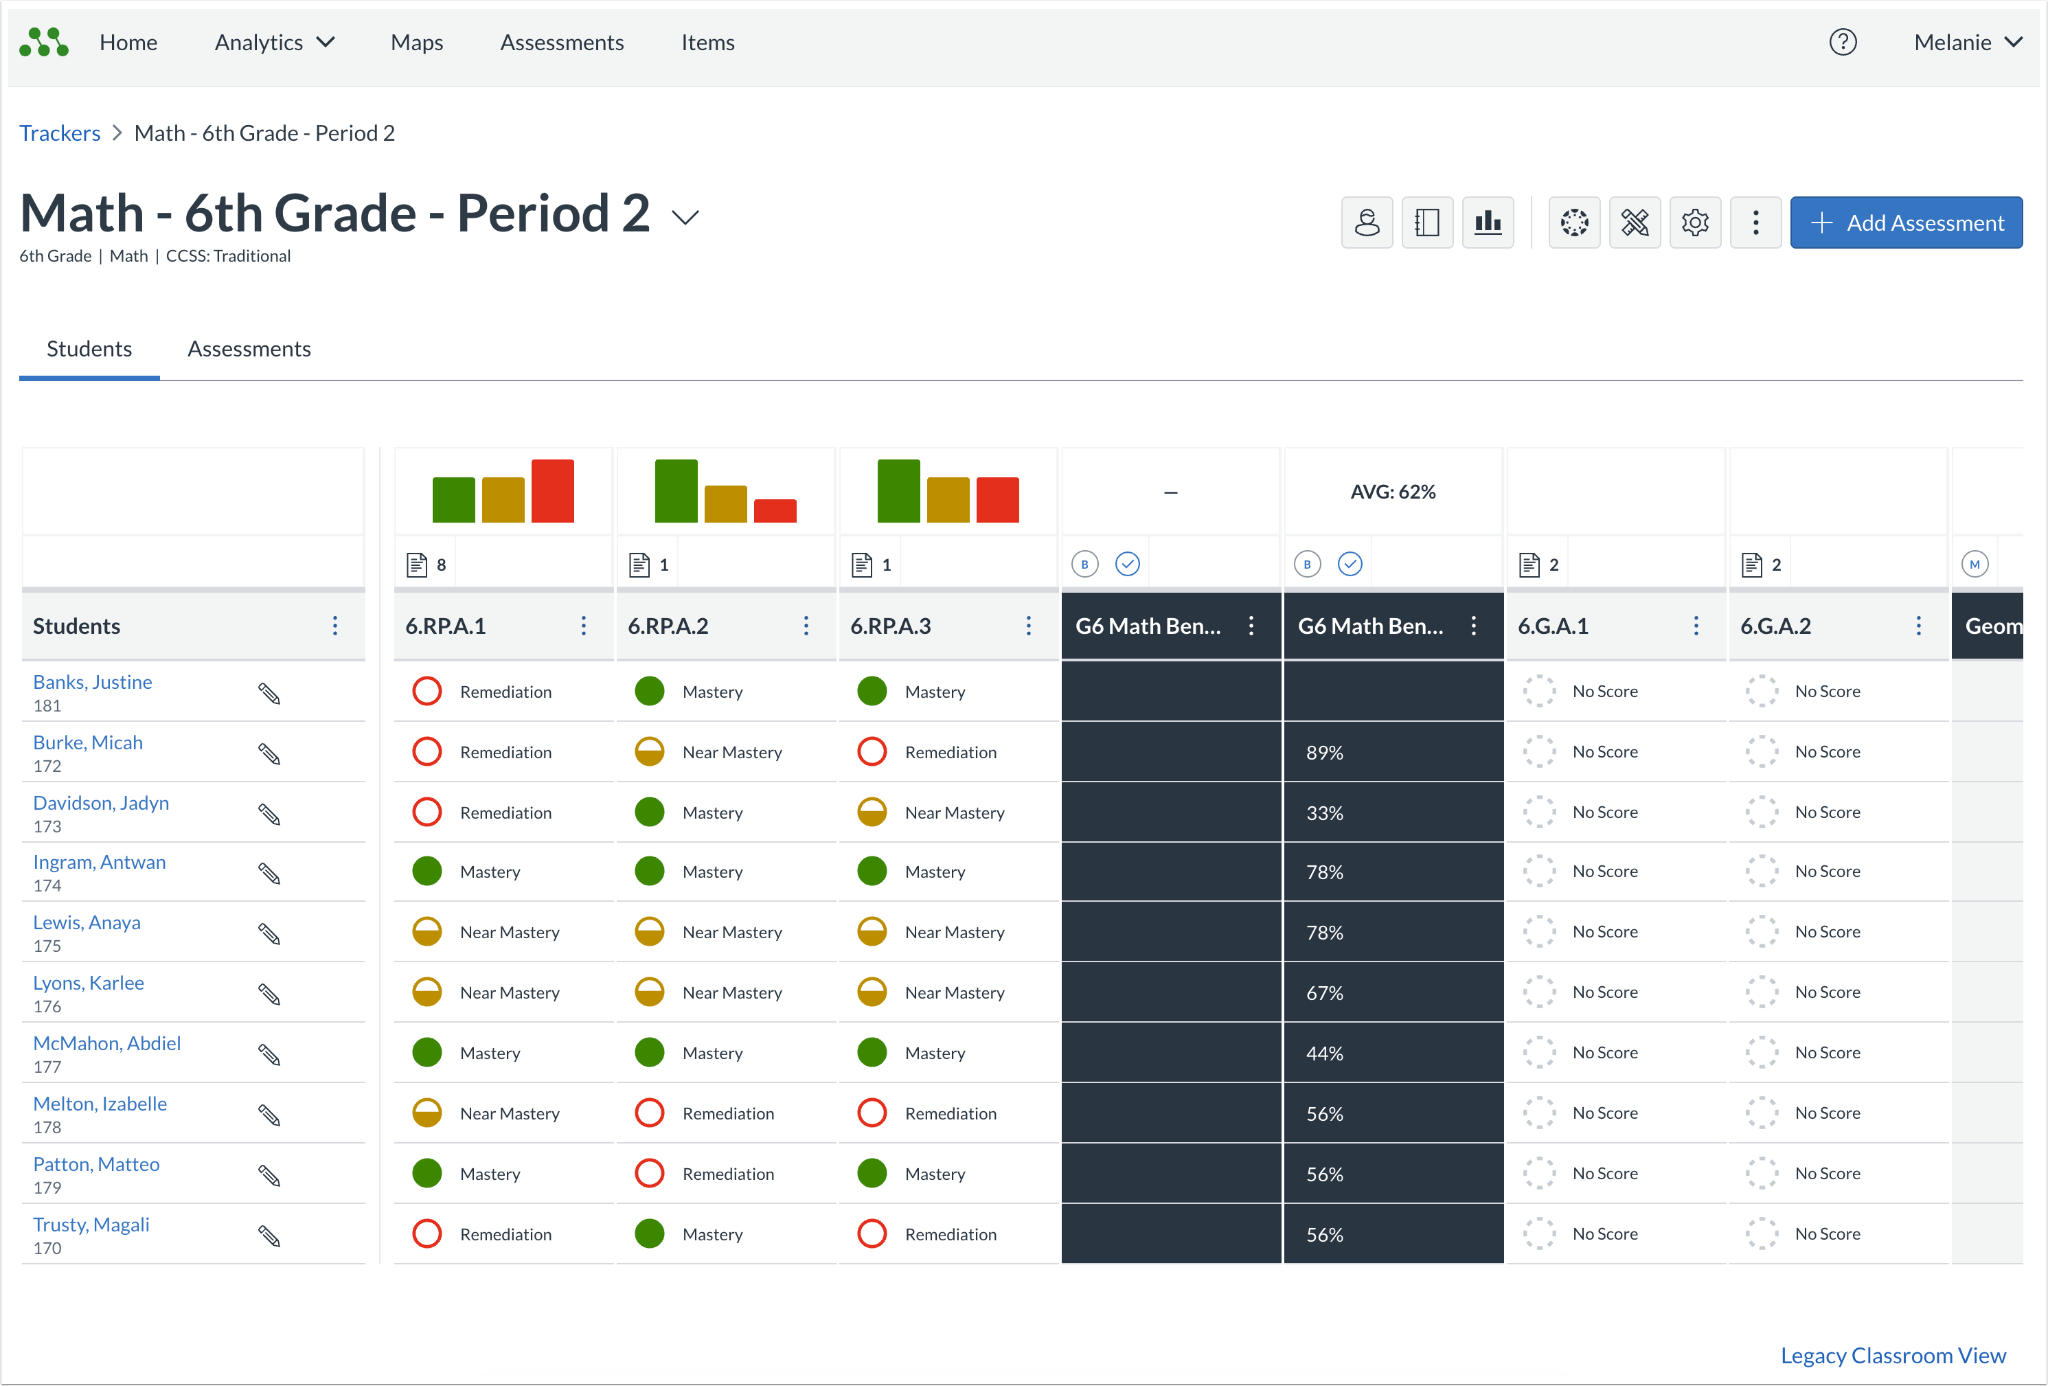Open 6.G.A.1 column options menu
Viewport: 2048px width, 1386px height.
[1696, 626]
